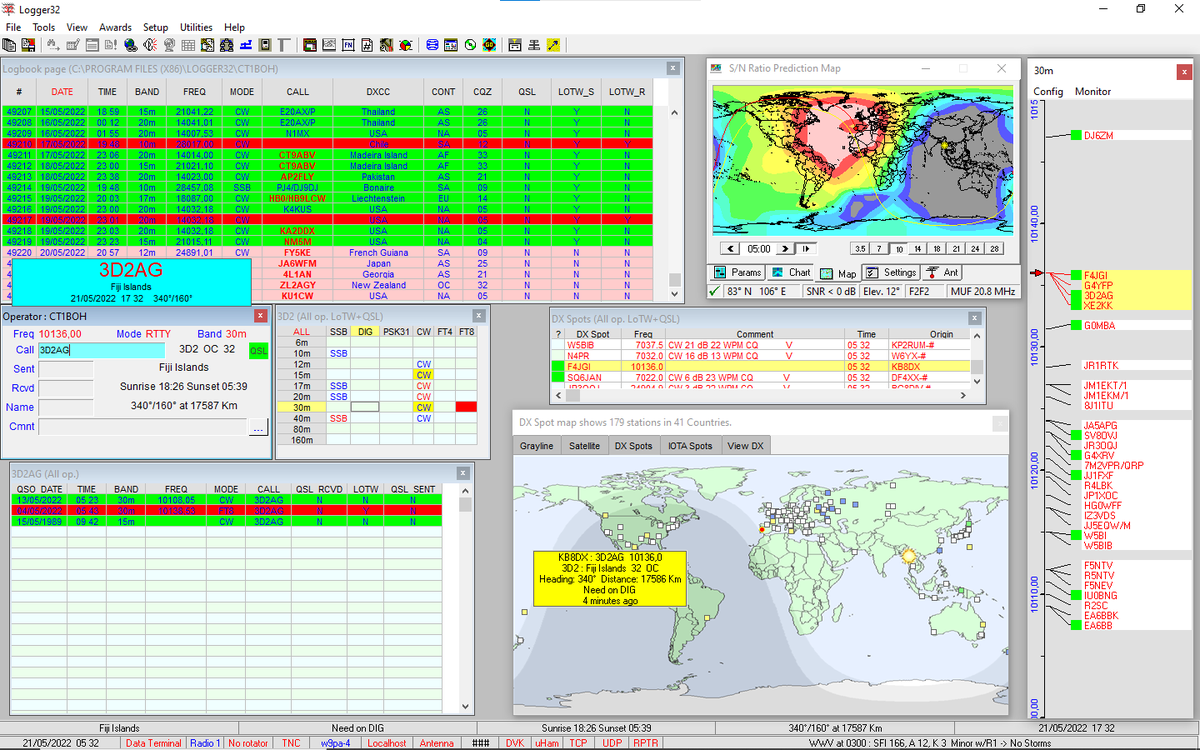
Task: Open Chart tab in prediction window
Action: (x=790, y=272)
